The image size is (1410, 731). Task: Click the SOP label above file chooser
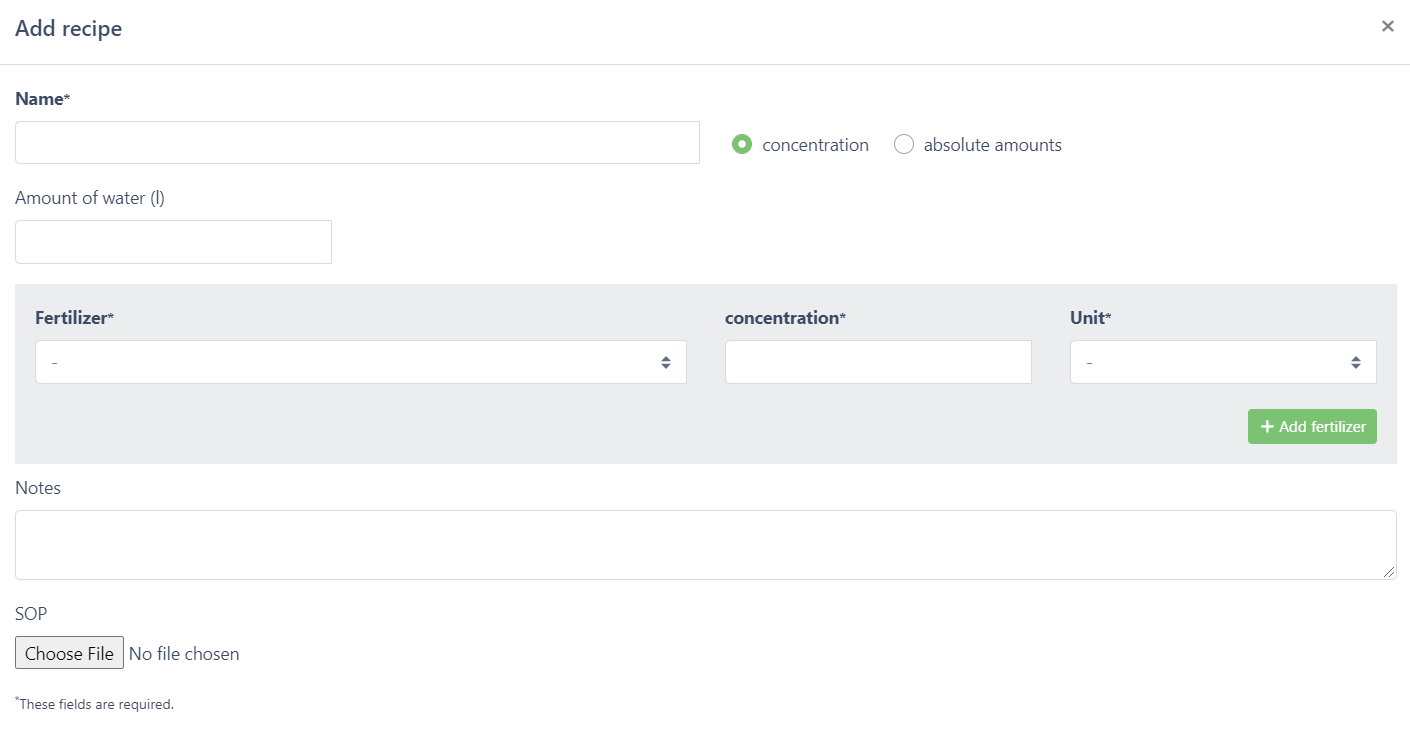point(31,614)
